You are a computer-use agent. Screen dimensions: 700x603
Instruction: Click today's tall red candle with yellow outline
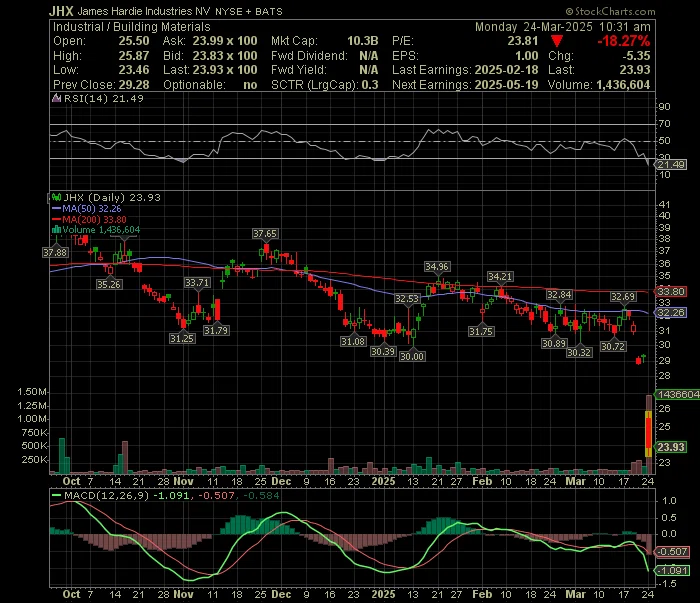point(649,434)
